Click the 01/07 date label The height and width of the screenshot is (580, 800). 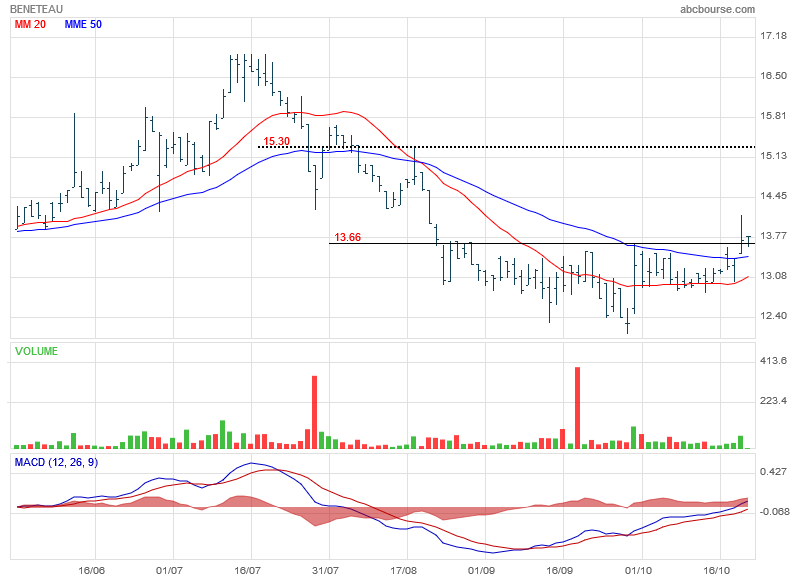click(x=169, y=570)
